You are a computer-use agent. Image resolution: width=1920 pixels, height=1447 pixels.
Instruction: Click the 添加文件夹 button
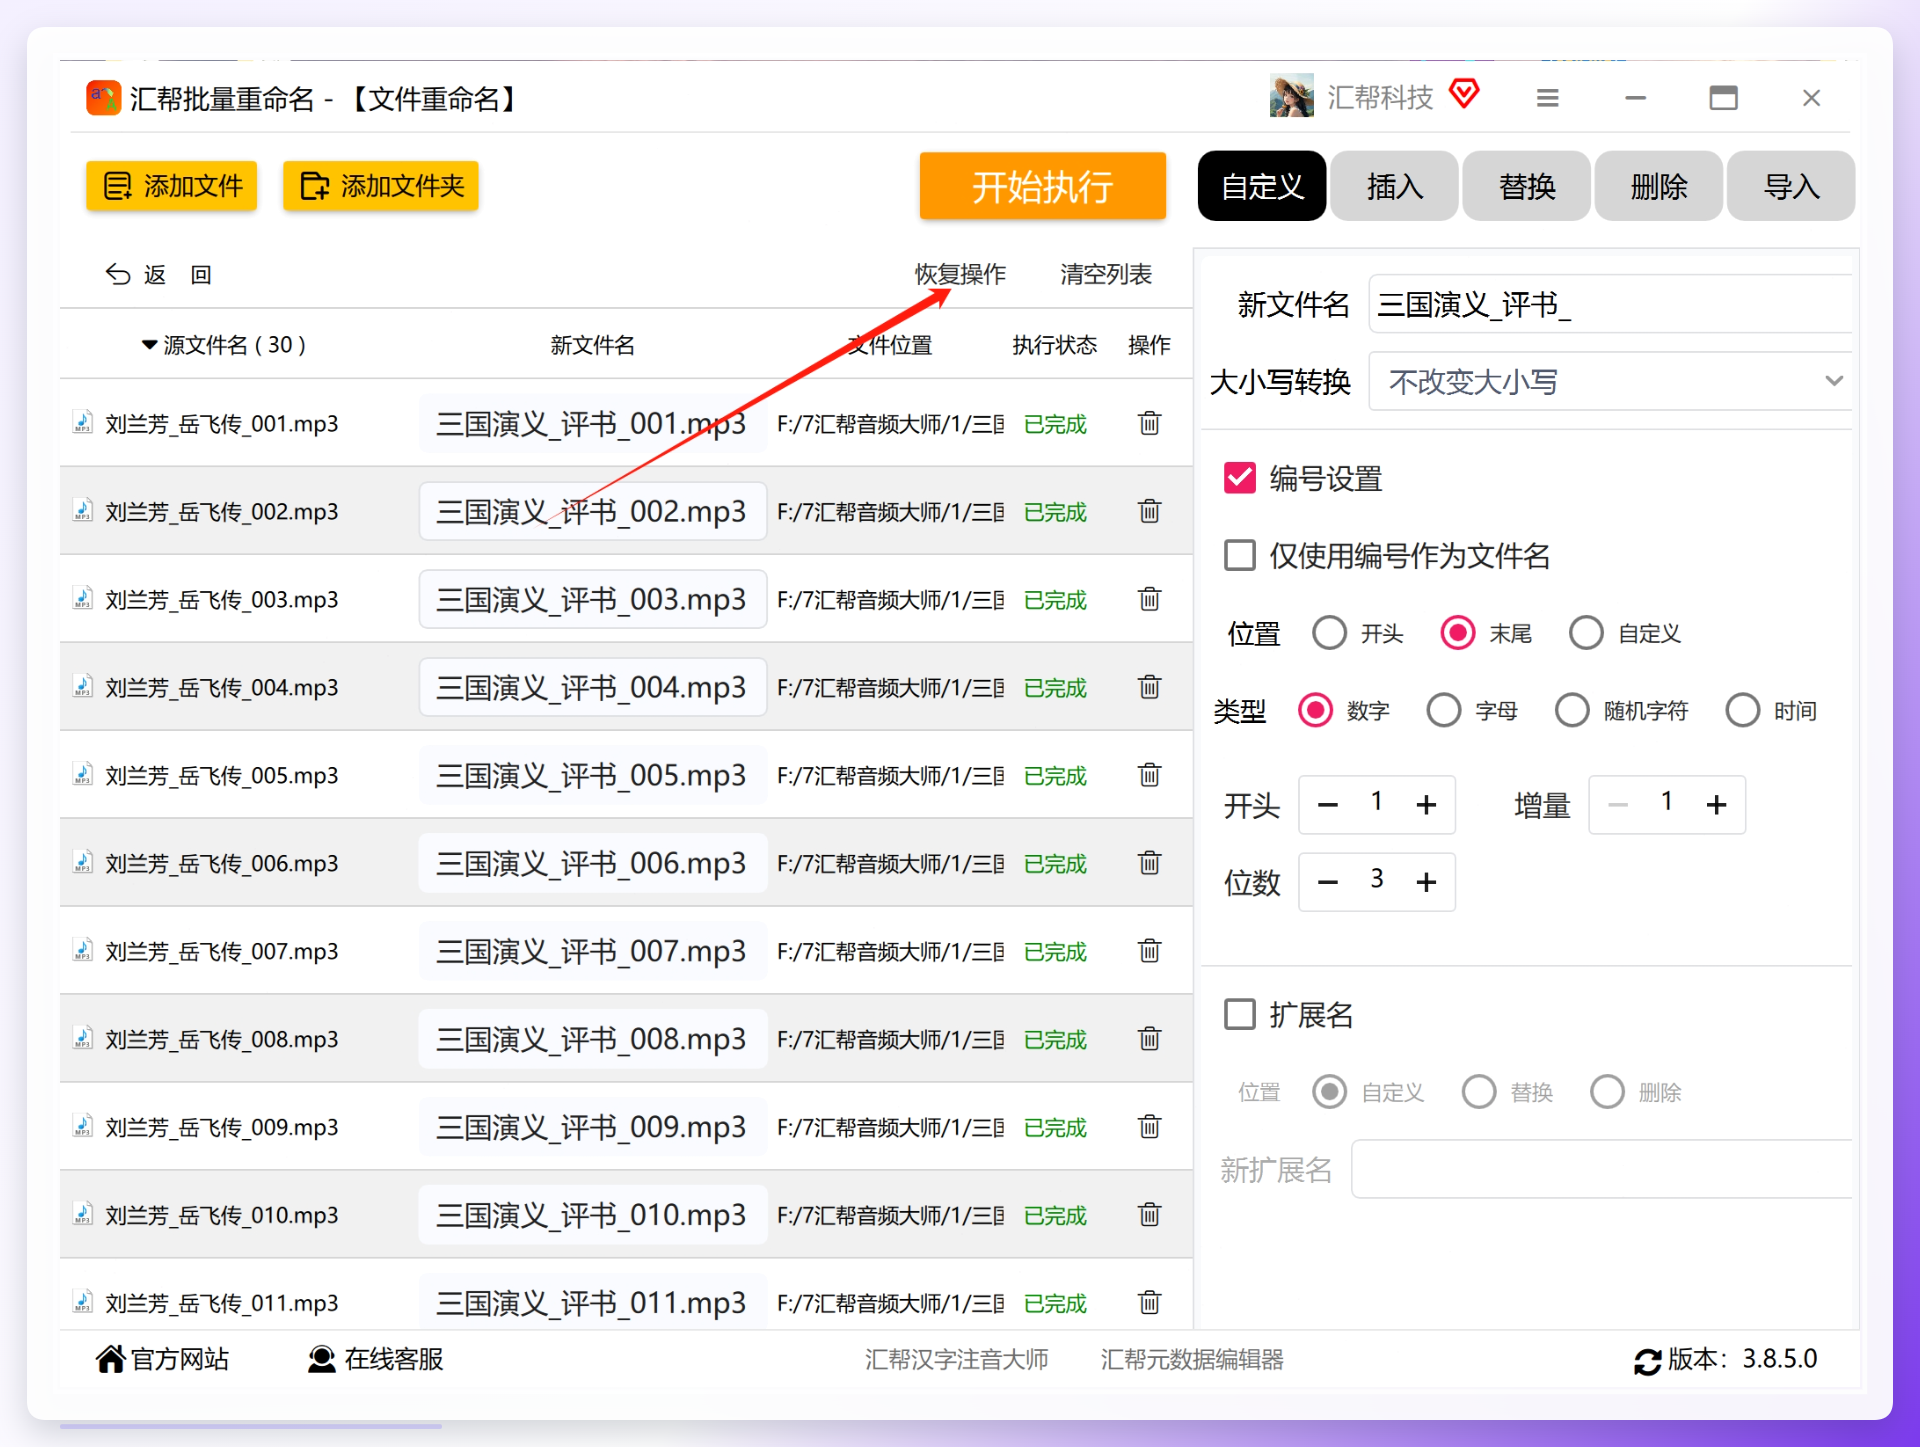tap(381, 186)
